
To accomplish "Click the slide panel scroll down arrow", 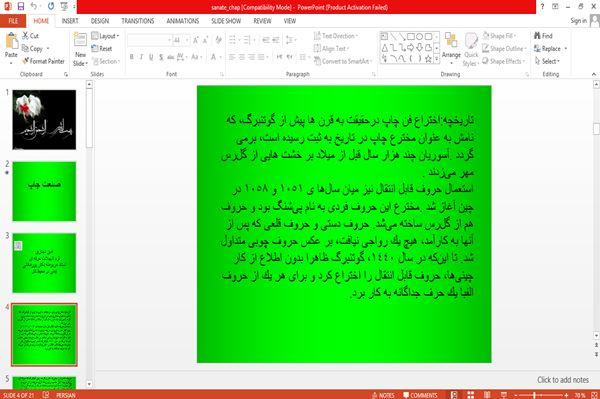I will 89,384.
